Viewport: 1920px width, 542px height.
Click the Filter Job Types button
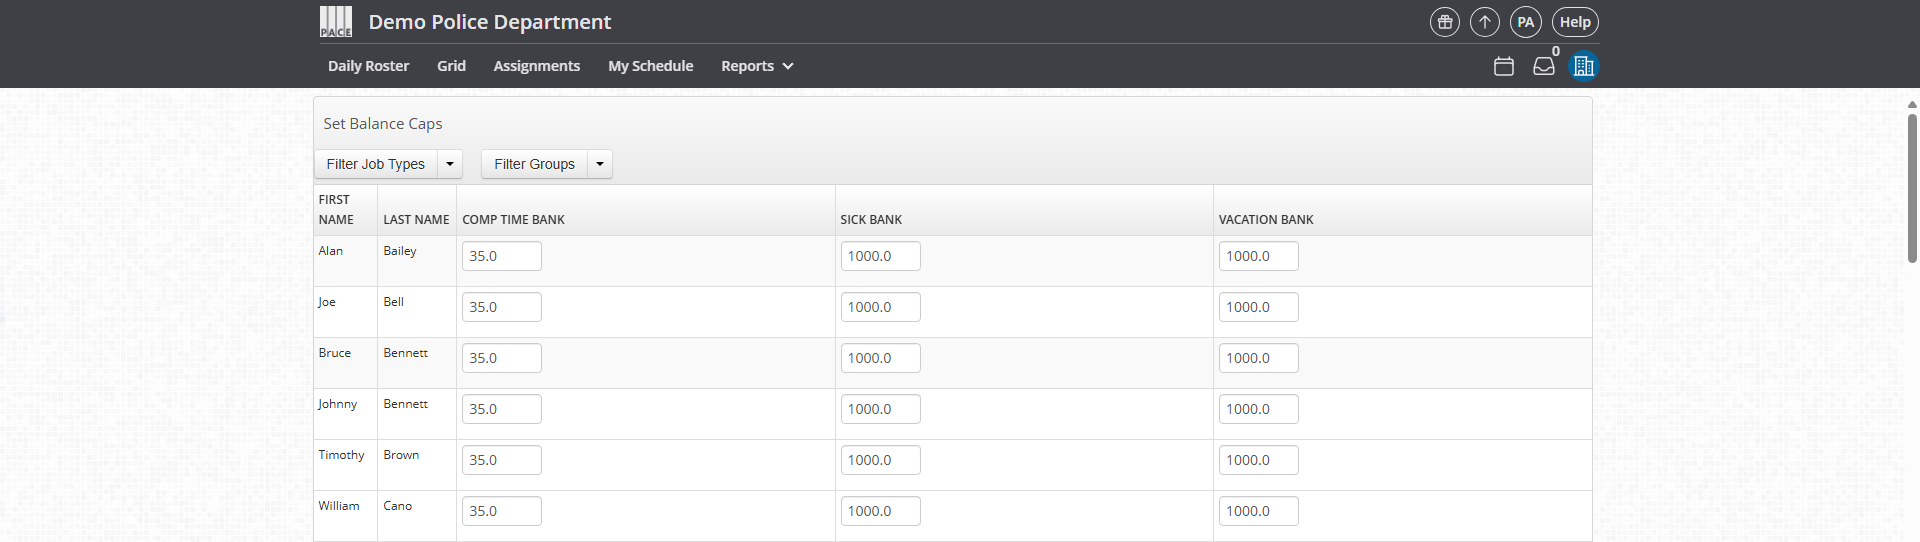[376, 164]
